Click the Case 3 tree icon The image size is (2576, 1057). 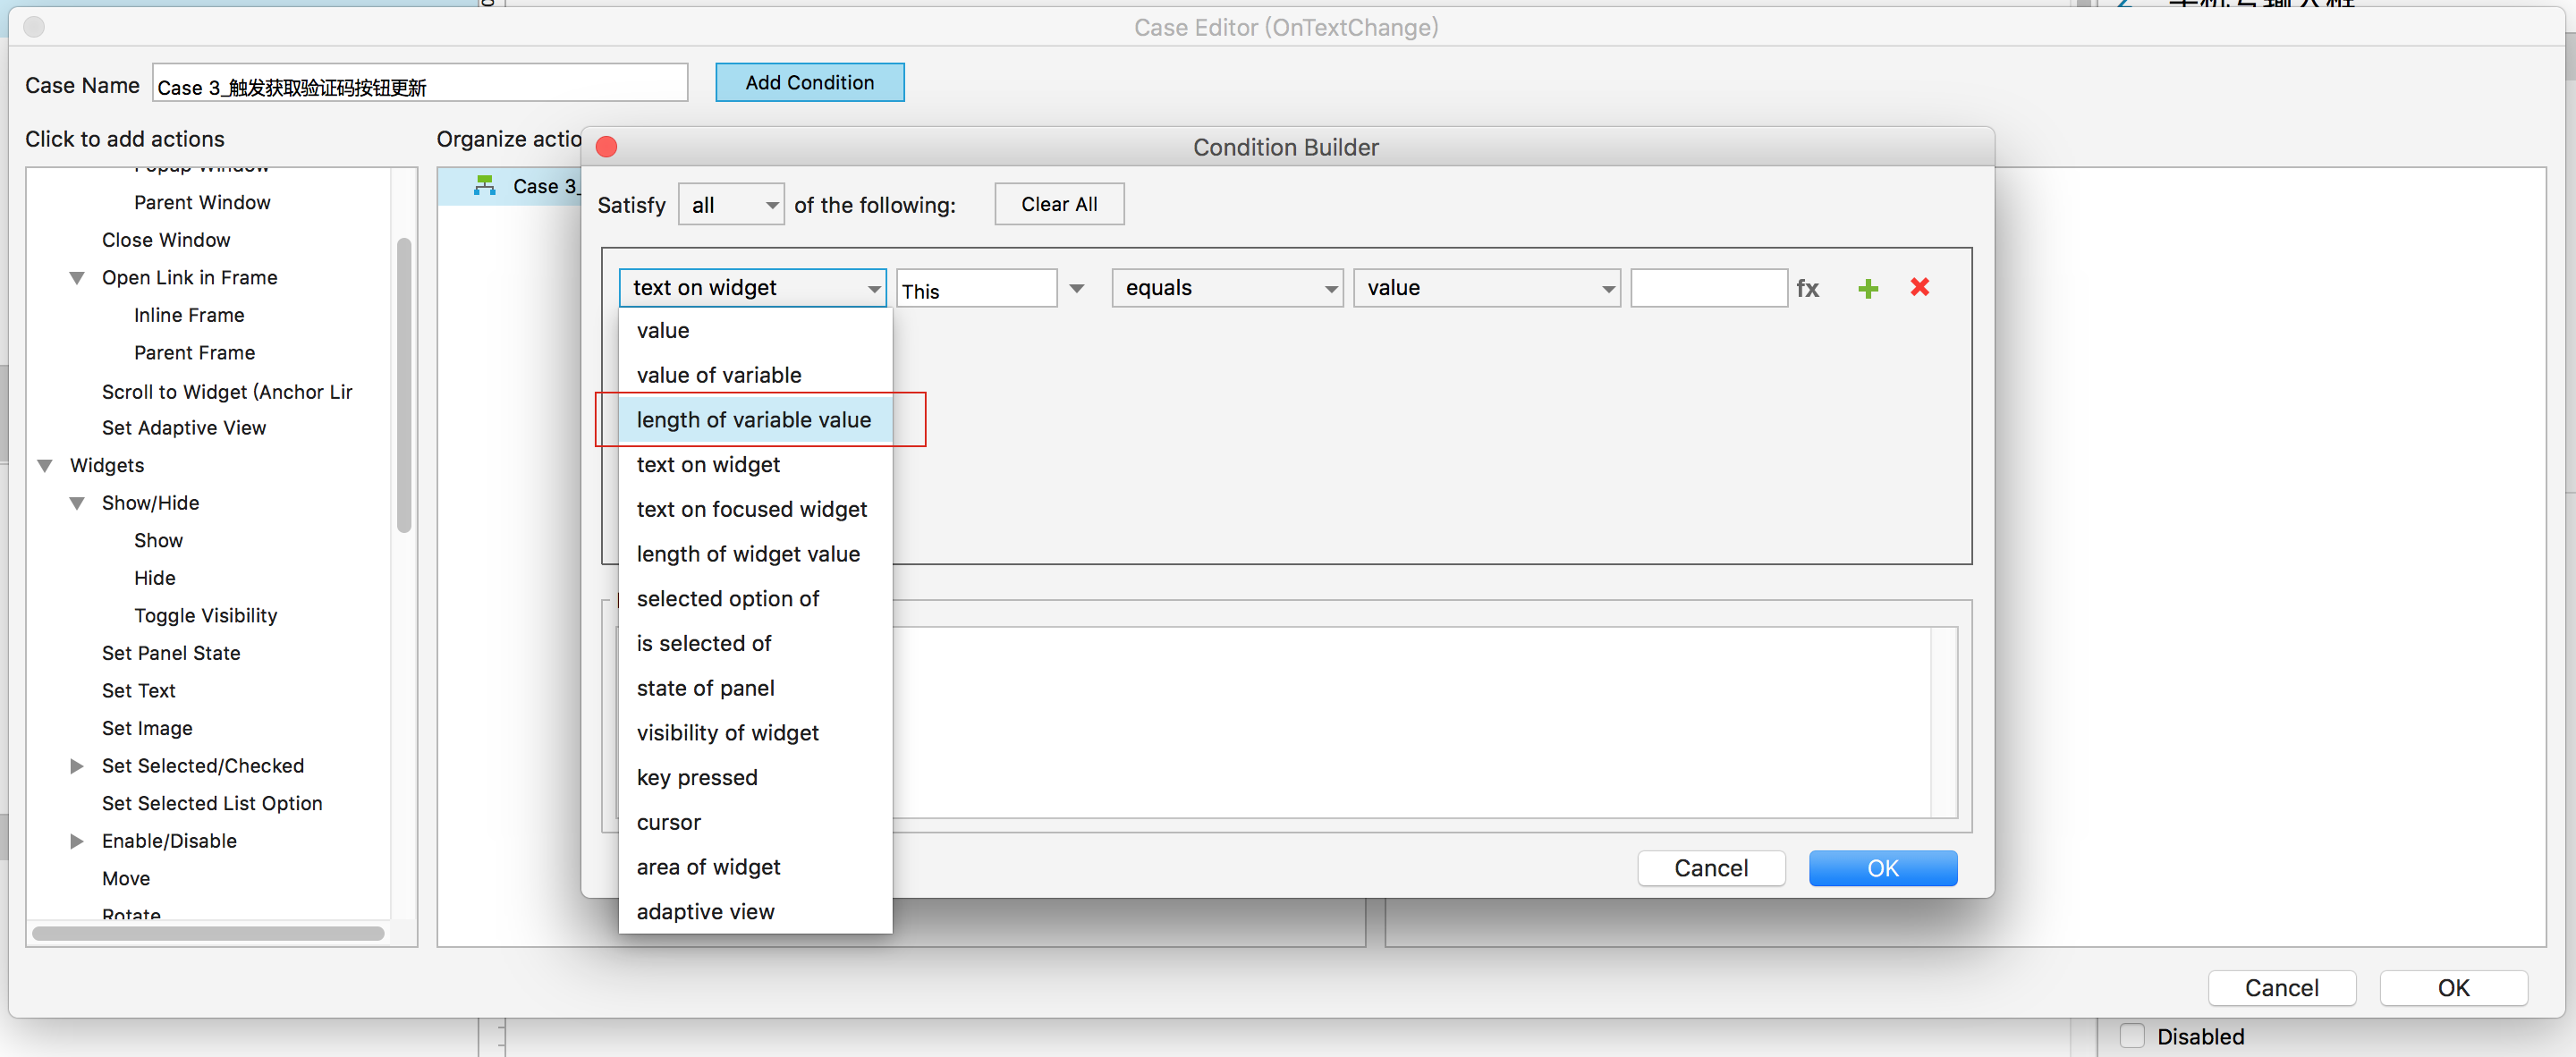[485, 186]
